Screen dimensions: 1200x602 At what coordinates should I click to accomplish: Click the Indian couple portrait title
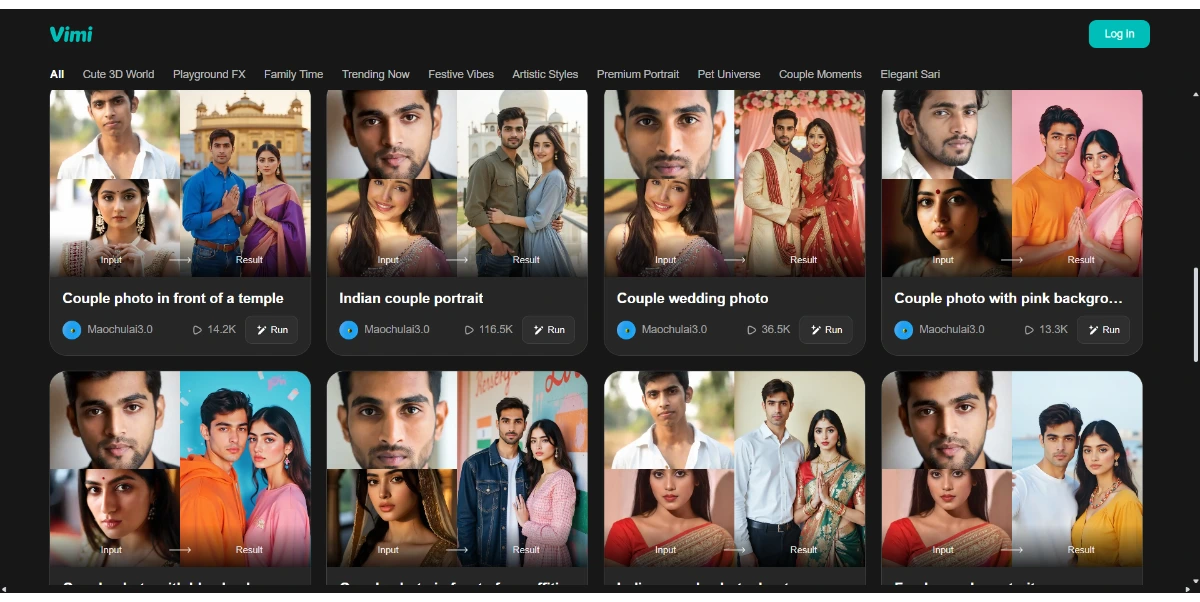pyautogui.click(x=411, y=298)
